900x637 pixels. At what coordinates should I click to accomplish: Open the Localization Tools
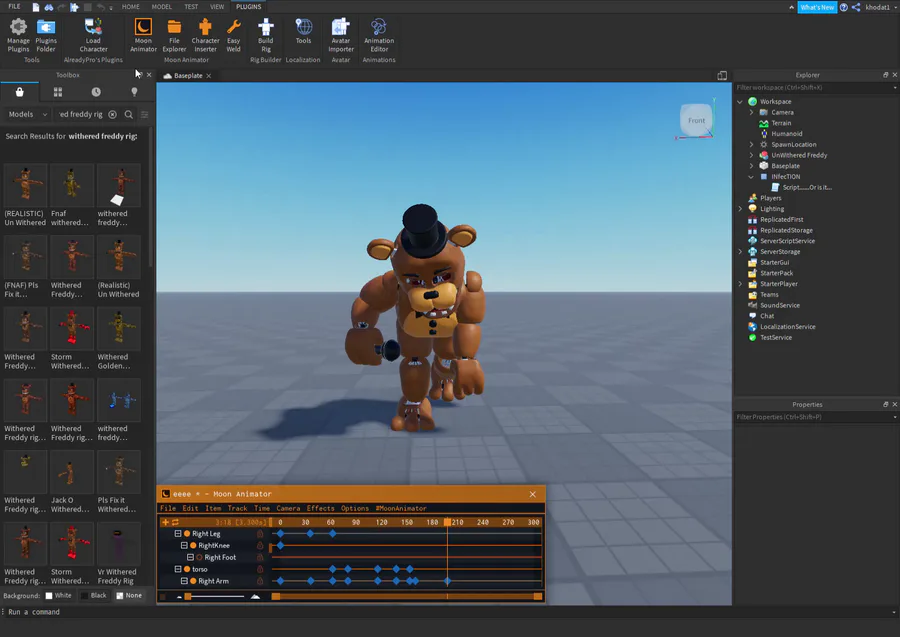click(303, 32)
